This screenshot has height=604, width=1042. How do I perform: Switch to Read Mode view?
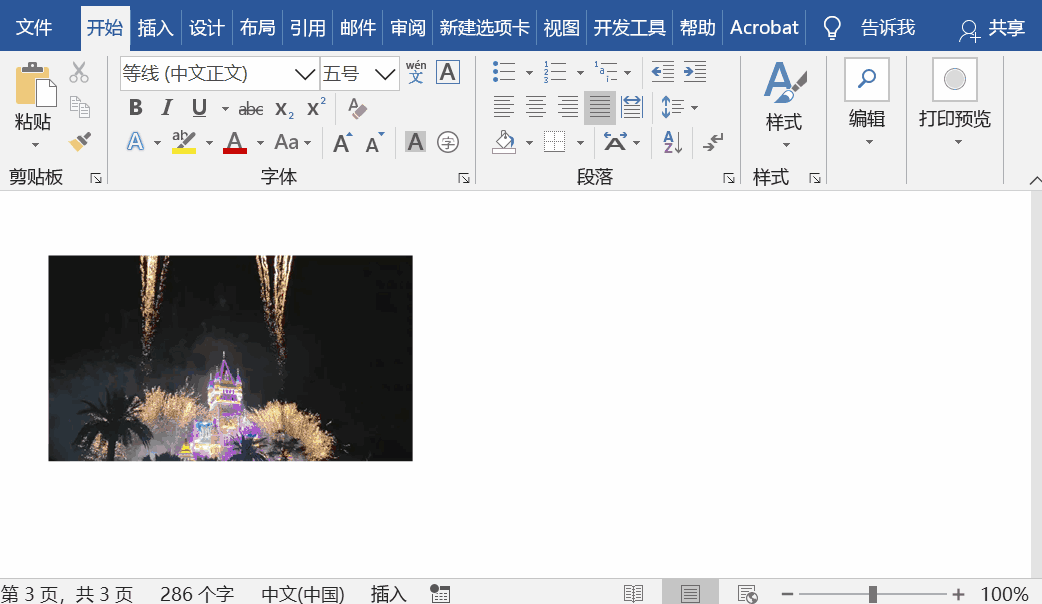[x=633, y=593]
